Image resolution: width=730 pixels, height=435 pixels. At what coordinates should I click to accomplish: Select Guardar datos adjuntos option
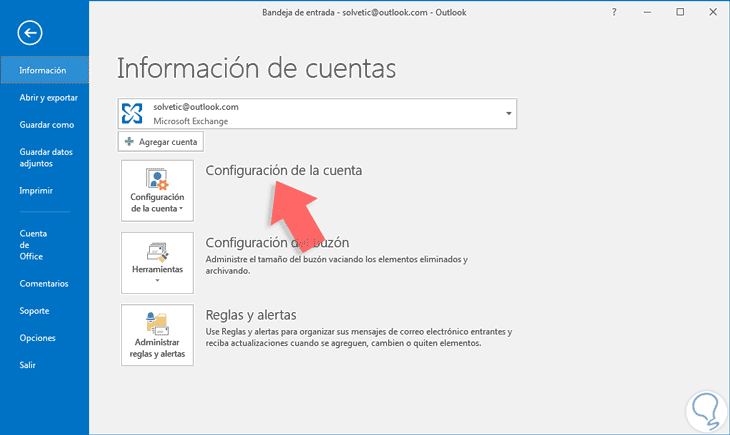[46, 157]
